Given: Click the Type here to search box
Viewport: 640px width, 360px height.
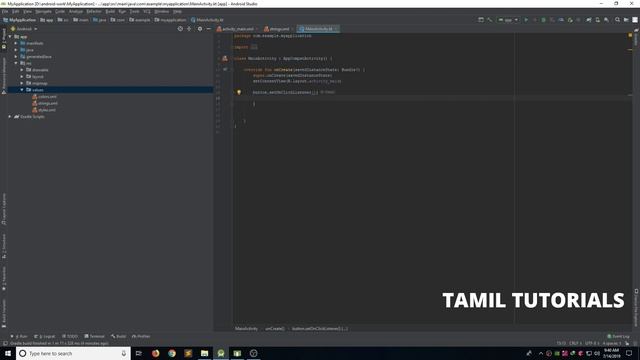Looking at the screenshot, I should tap(73, 353).
